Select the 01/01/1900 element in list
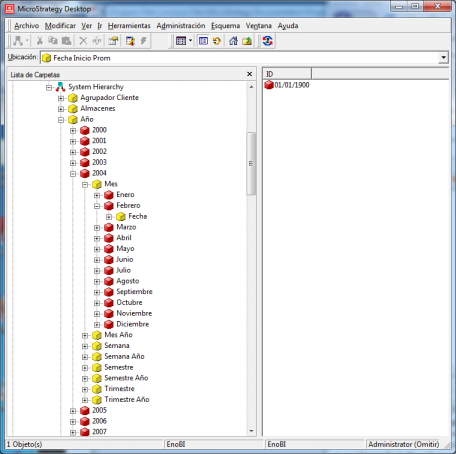The height and width of the screenshot is (454, 456). (x=292, y=85)
